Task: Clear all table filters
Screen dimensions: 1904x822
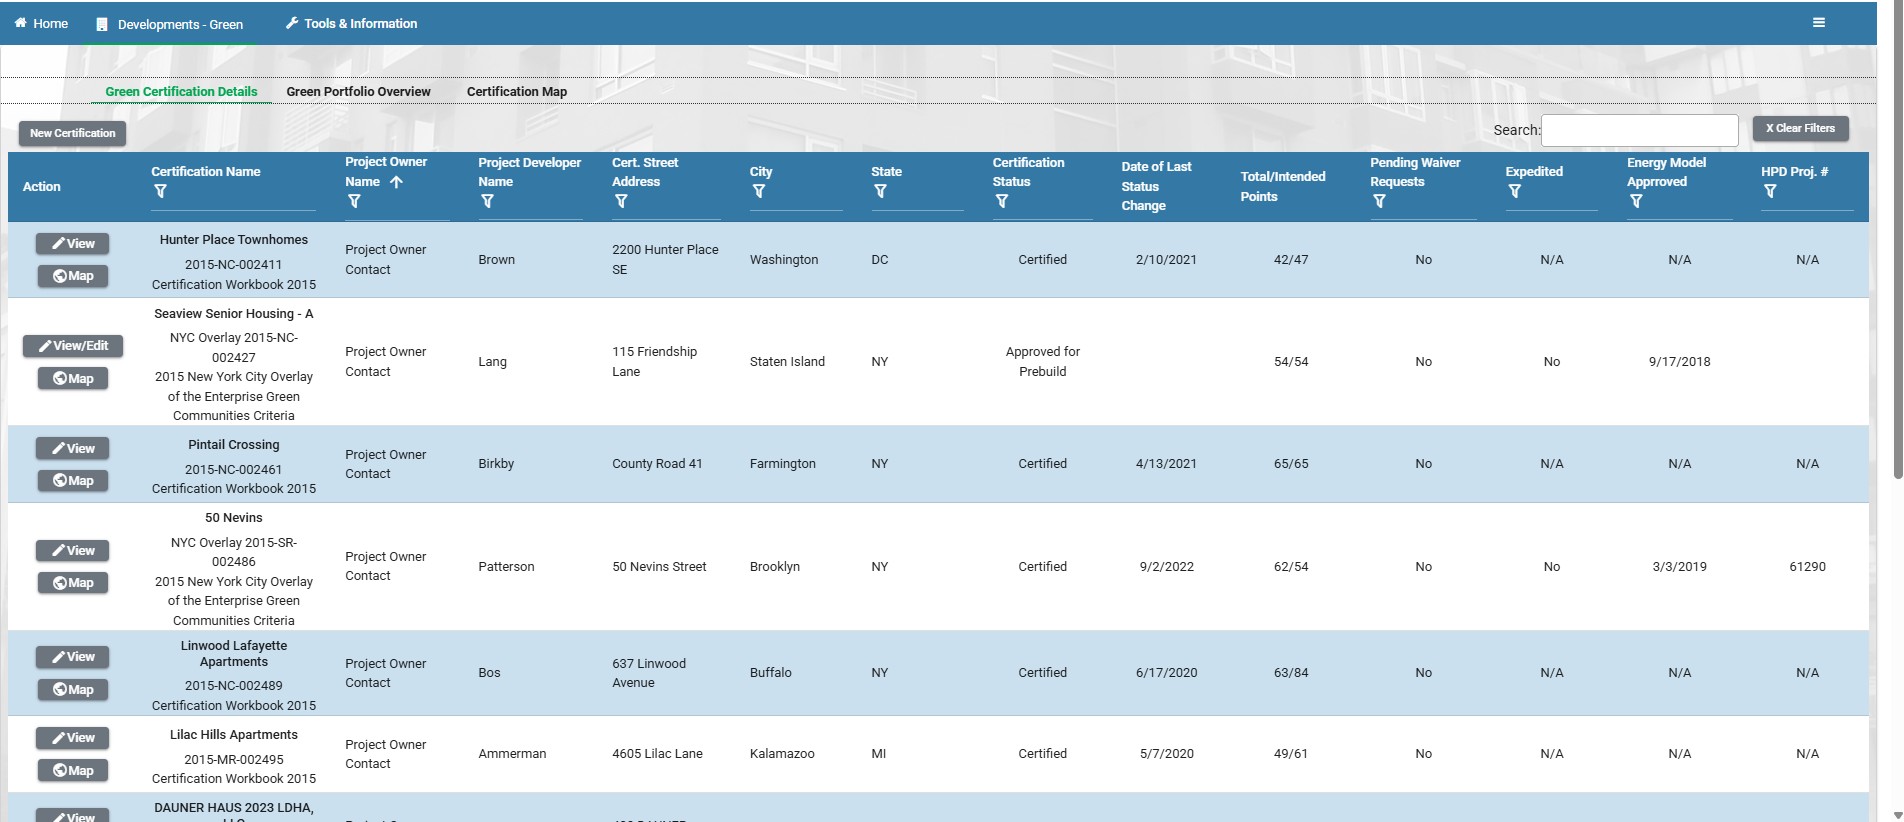Action: click(1800, 128)
